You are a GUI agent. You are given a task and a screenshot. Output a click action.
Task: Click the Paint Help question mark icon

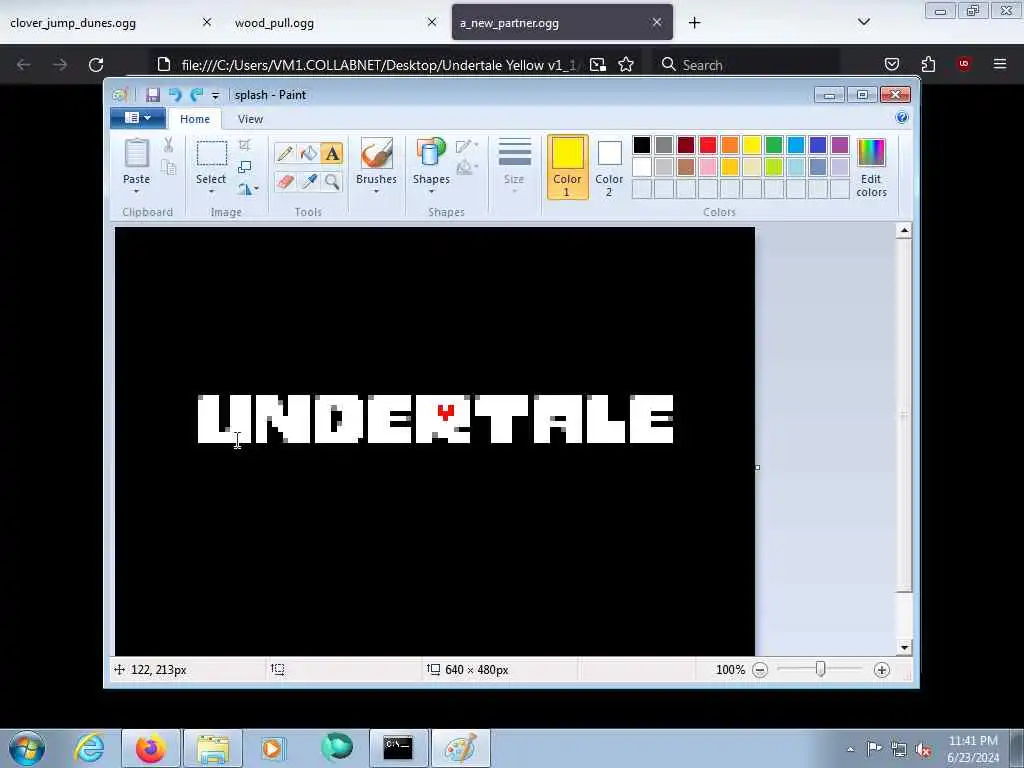pyautogui.click(x=902, y=118)
